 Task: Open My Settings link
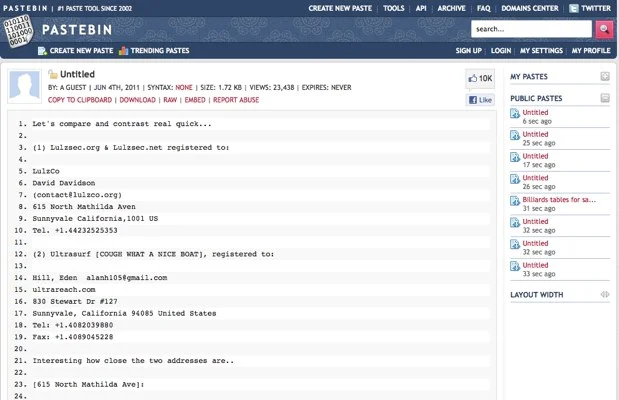541,51
